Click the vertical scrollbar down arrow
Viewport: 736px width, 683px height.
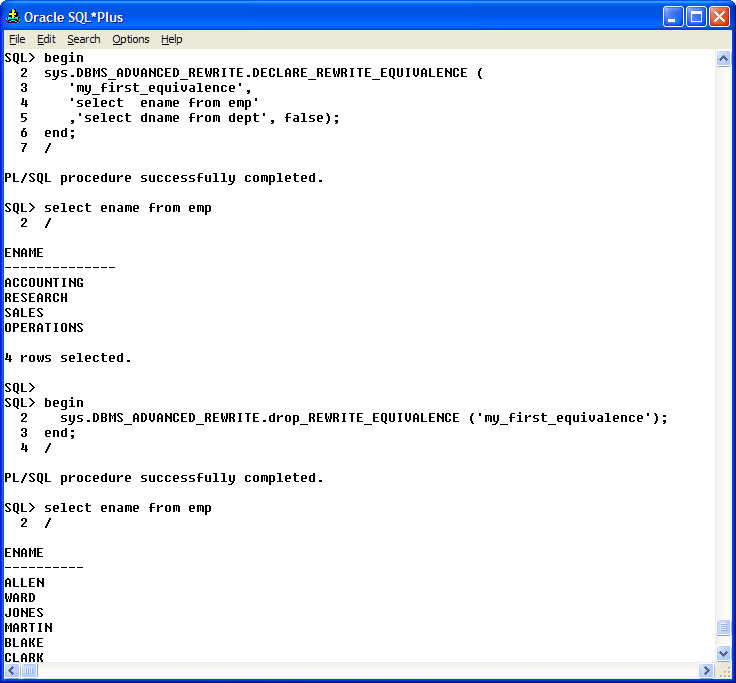[x=723, y=653]
